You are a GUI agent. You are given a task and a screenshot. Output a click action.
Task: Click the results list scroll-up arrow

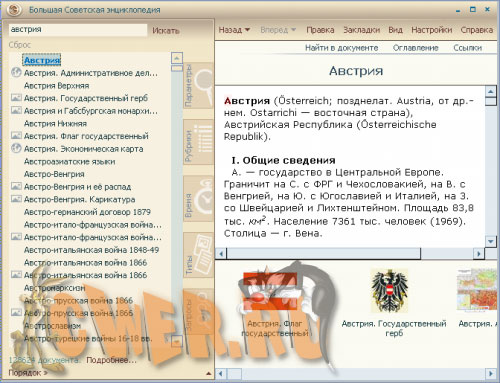point(177,58)
